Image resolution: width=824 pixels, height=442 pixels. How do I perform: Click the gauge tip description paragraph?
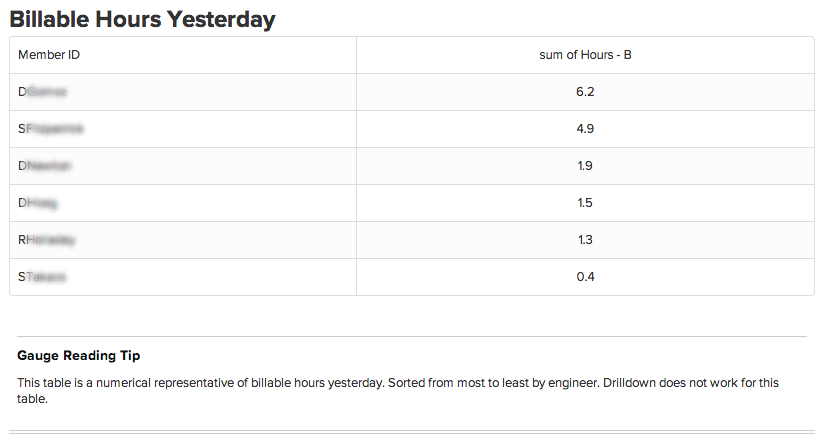click(398, 390)
